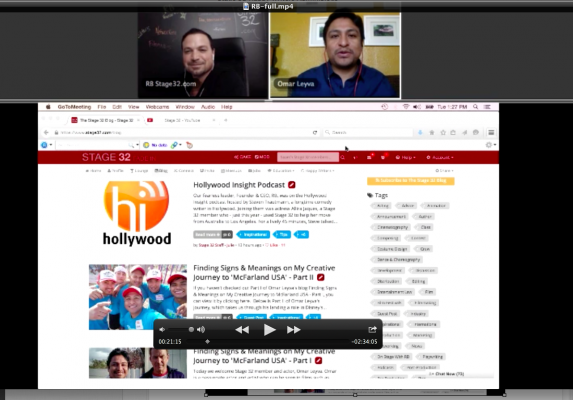The image size is (573, 400).
Task: Click Subscribe to The Stage 32 Blog
Action: pos(411,181)
